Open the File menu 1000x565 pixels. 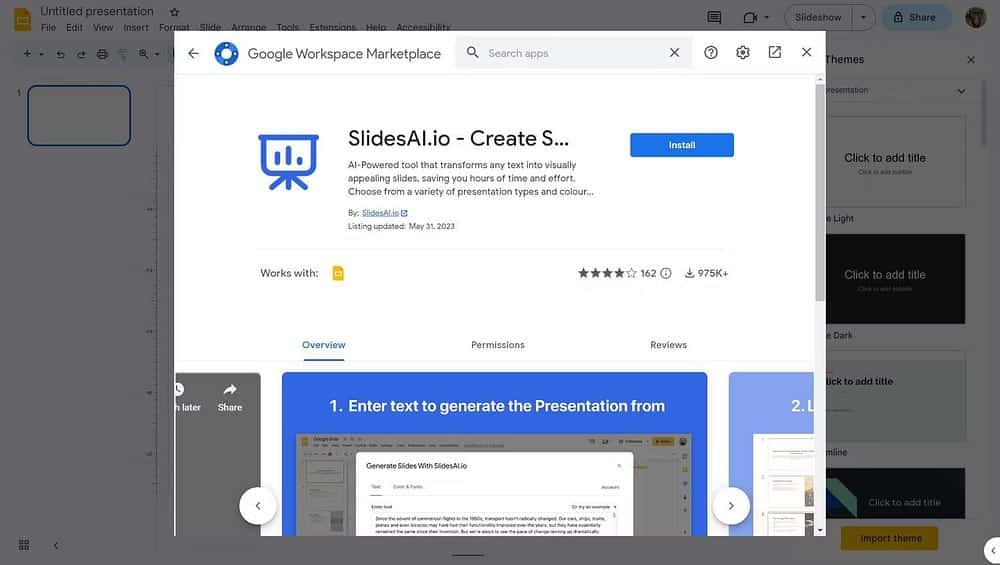click(48, 27)
